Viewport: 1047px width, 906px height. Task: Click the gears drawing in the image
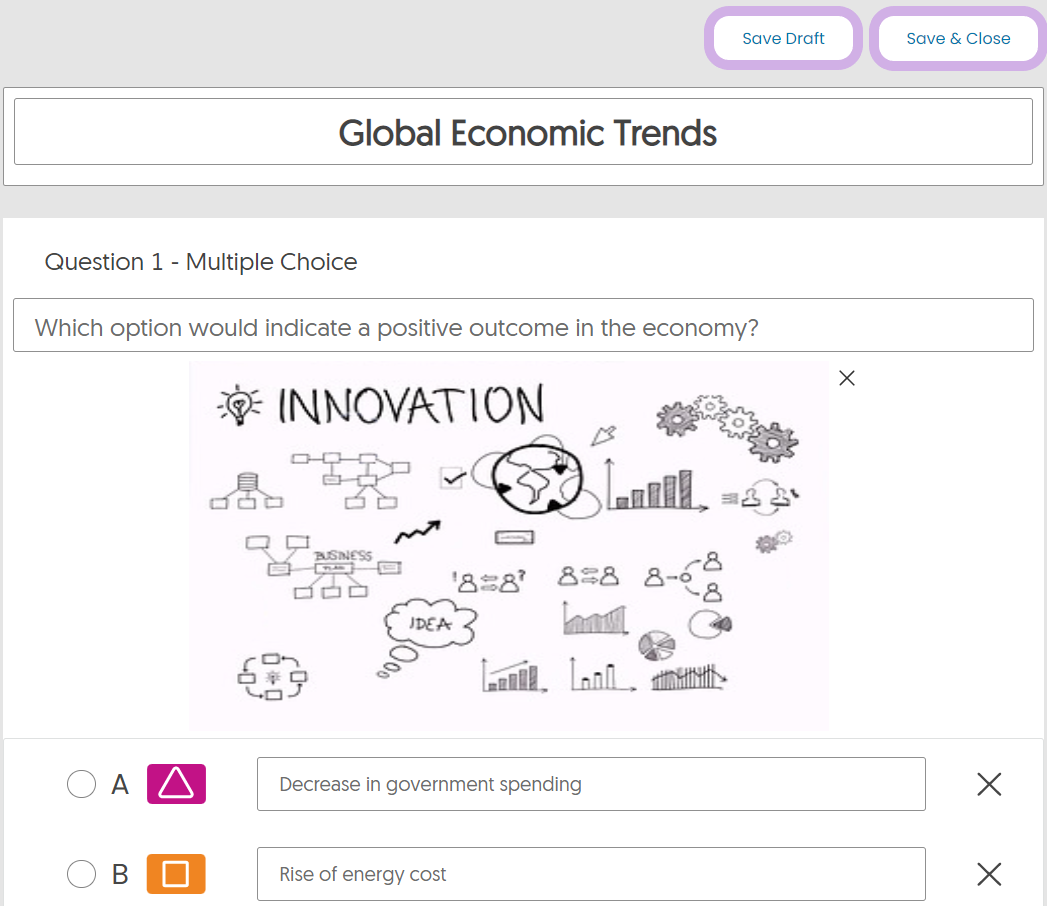point(727,427)
